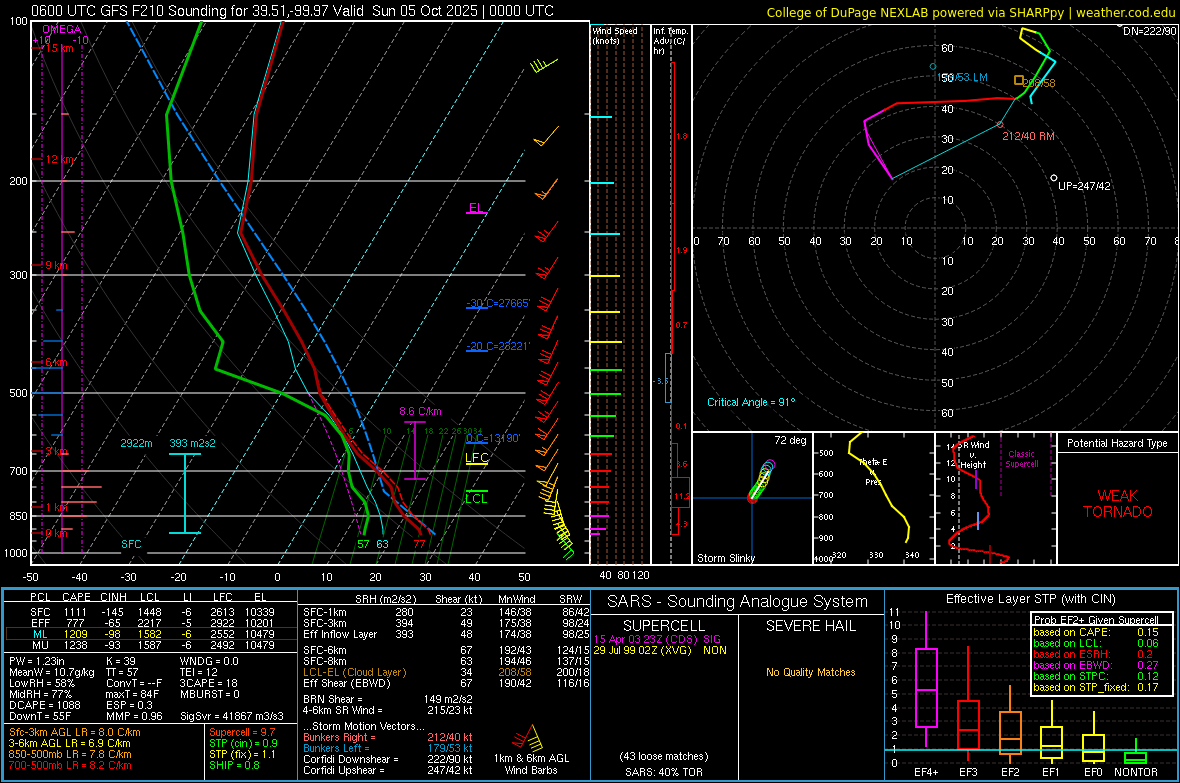Click the SHIP = 0.8 value
The height and width of the screenshot is (783, 1180).
(x=234, y=765)
